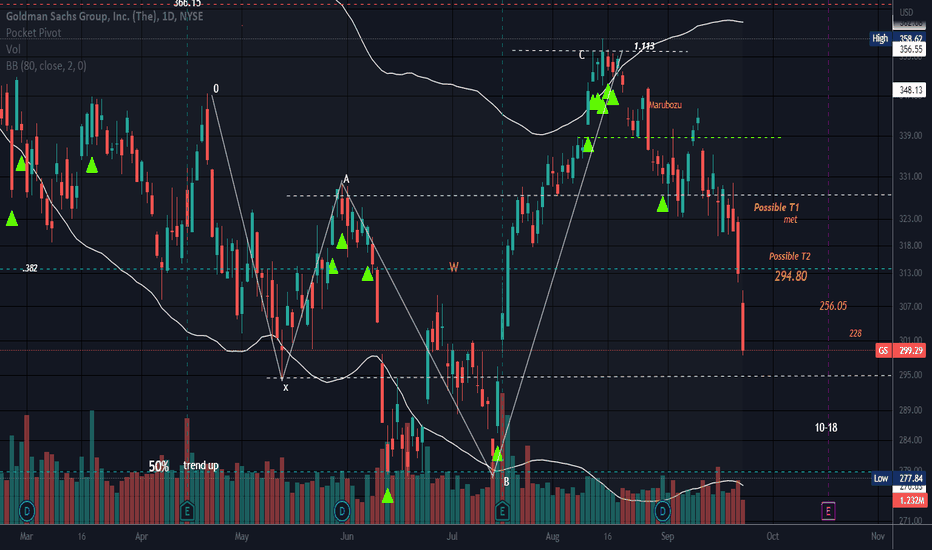Select pattern point label C

[581, 55]
